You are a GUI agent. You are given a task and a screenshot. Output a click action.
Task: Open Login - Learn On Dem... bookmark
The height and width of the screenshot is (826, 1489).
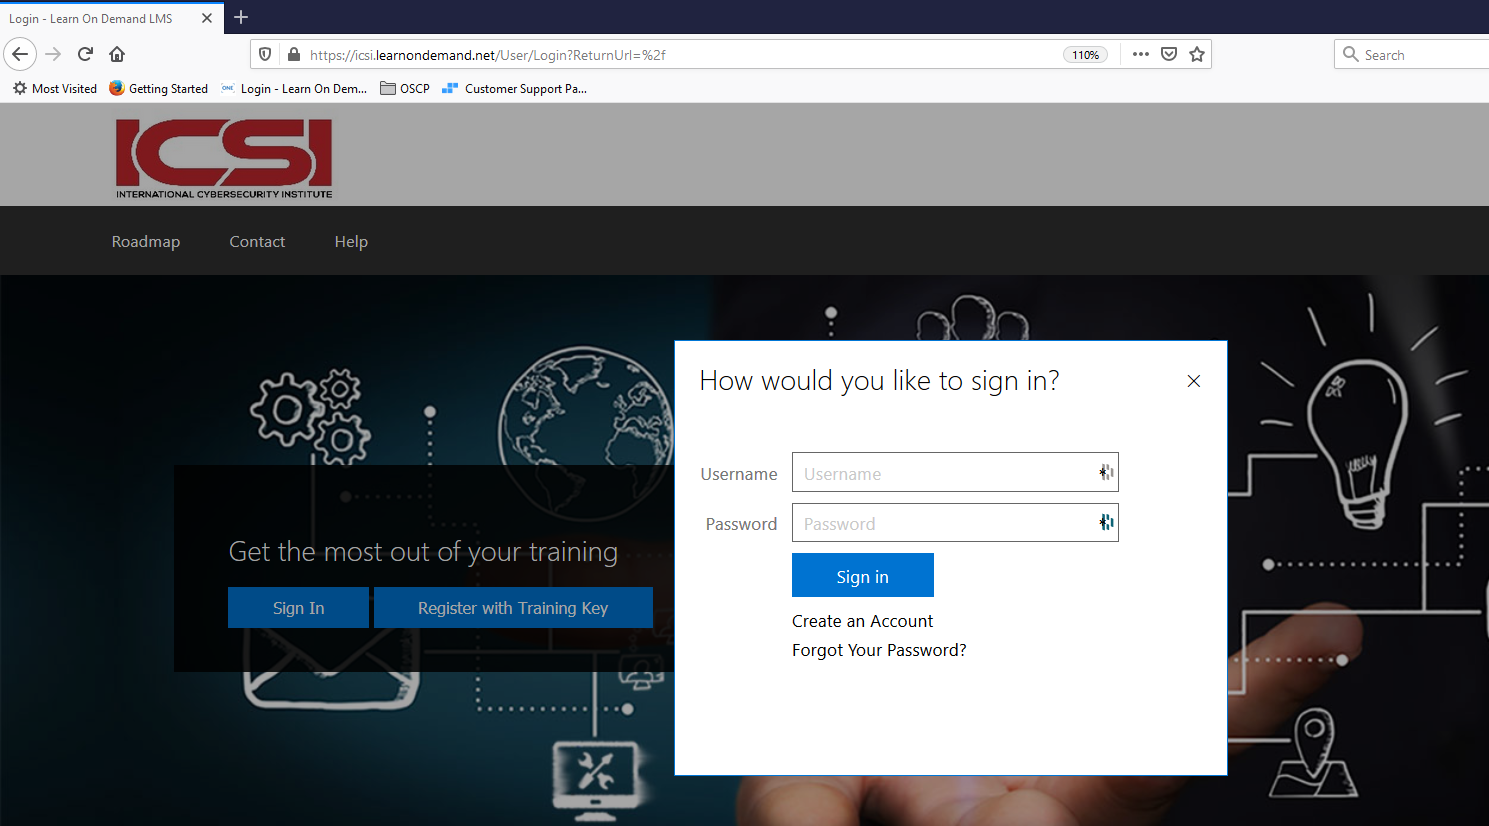click(x=294, y=88)
